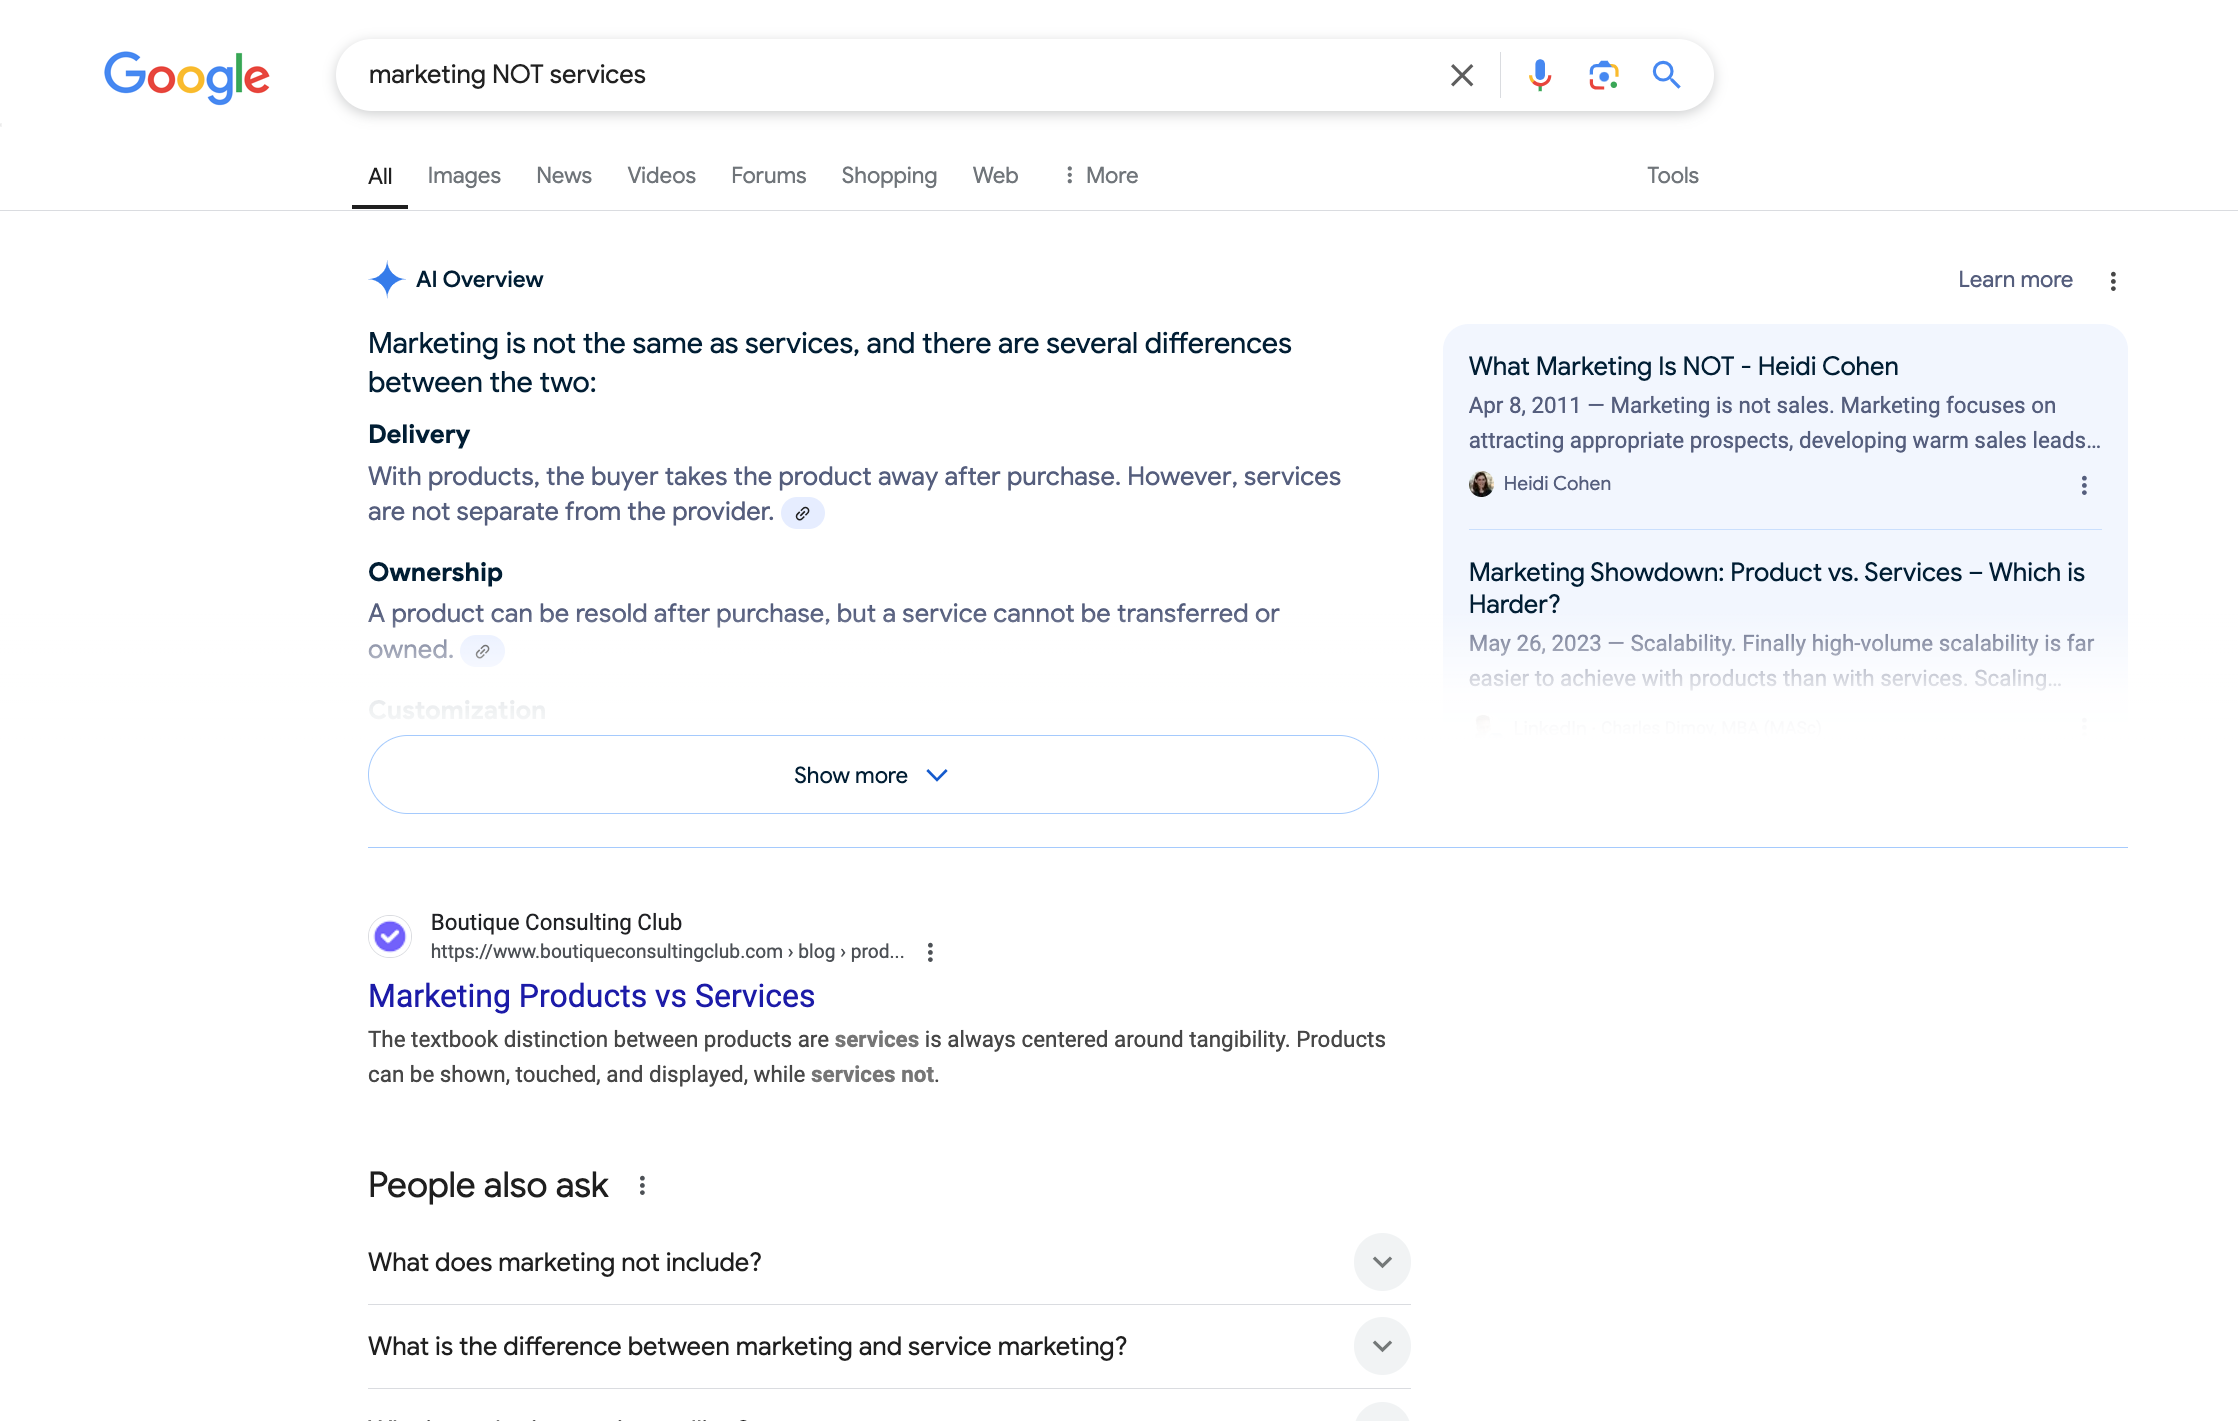
Task: Open search Tools
Action: pos(1673,176)
